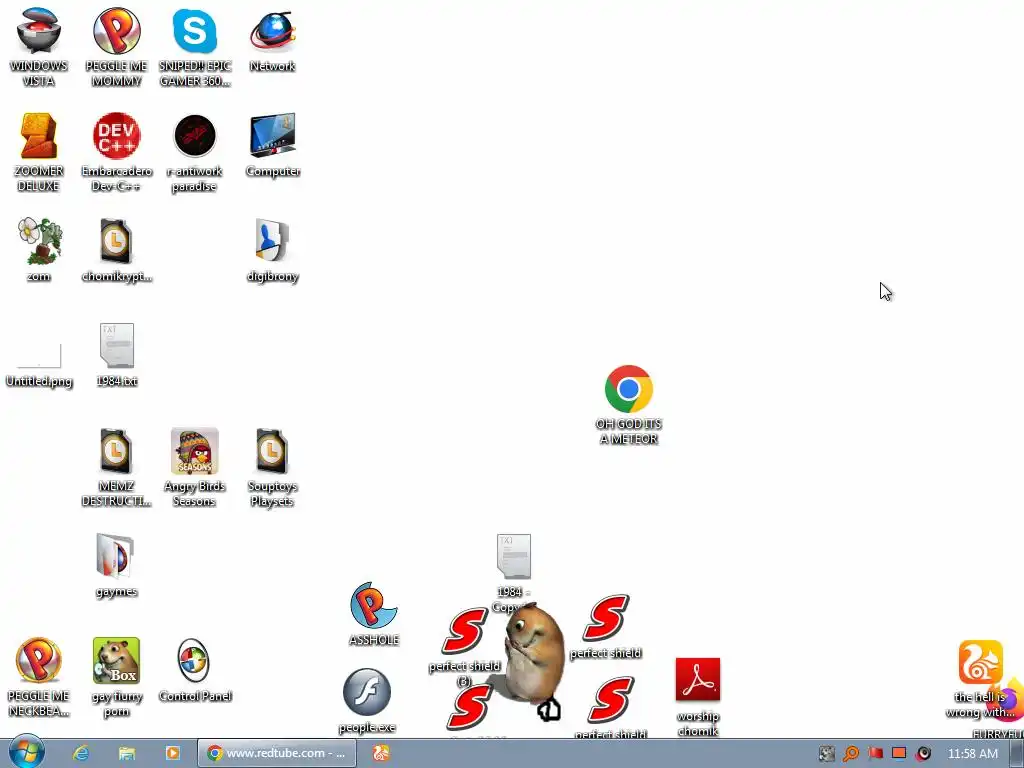1024x768 pixels.
Task: Launch Internet Explorer from the taskbar
Action: [81, 754]
